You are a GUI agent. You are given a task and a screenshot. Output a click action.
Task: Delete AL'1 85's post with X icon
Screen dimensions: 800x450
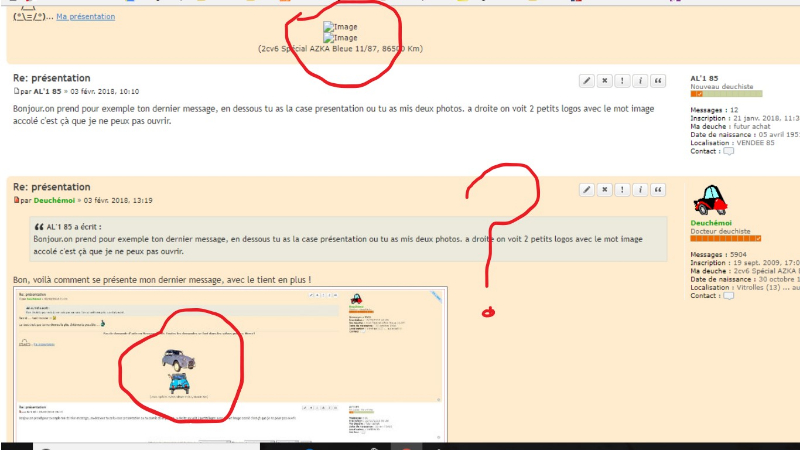tap(605, 80)
